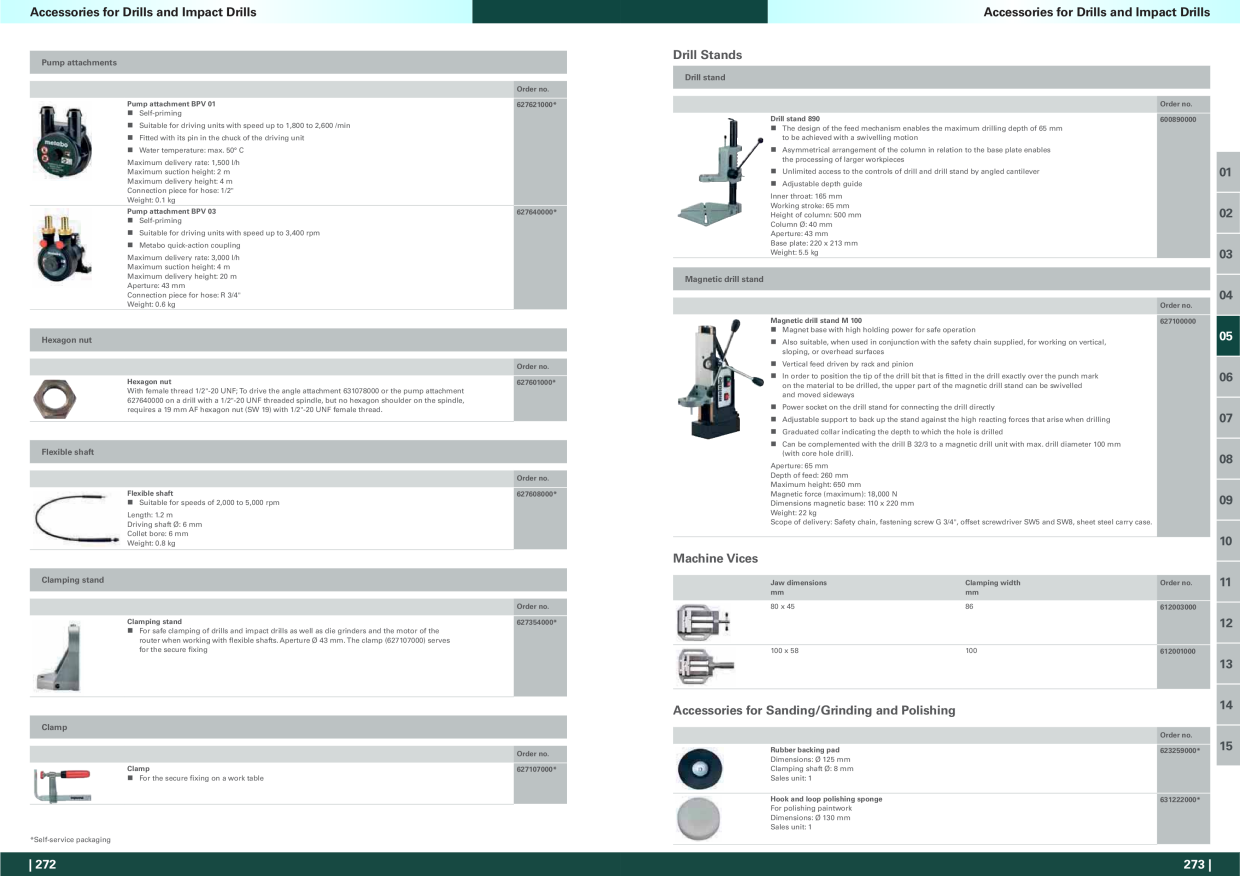Click order number 631222000*
Viewport: 1240px width, 876px height.
tap(1180, 800)
